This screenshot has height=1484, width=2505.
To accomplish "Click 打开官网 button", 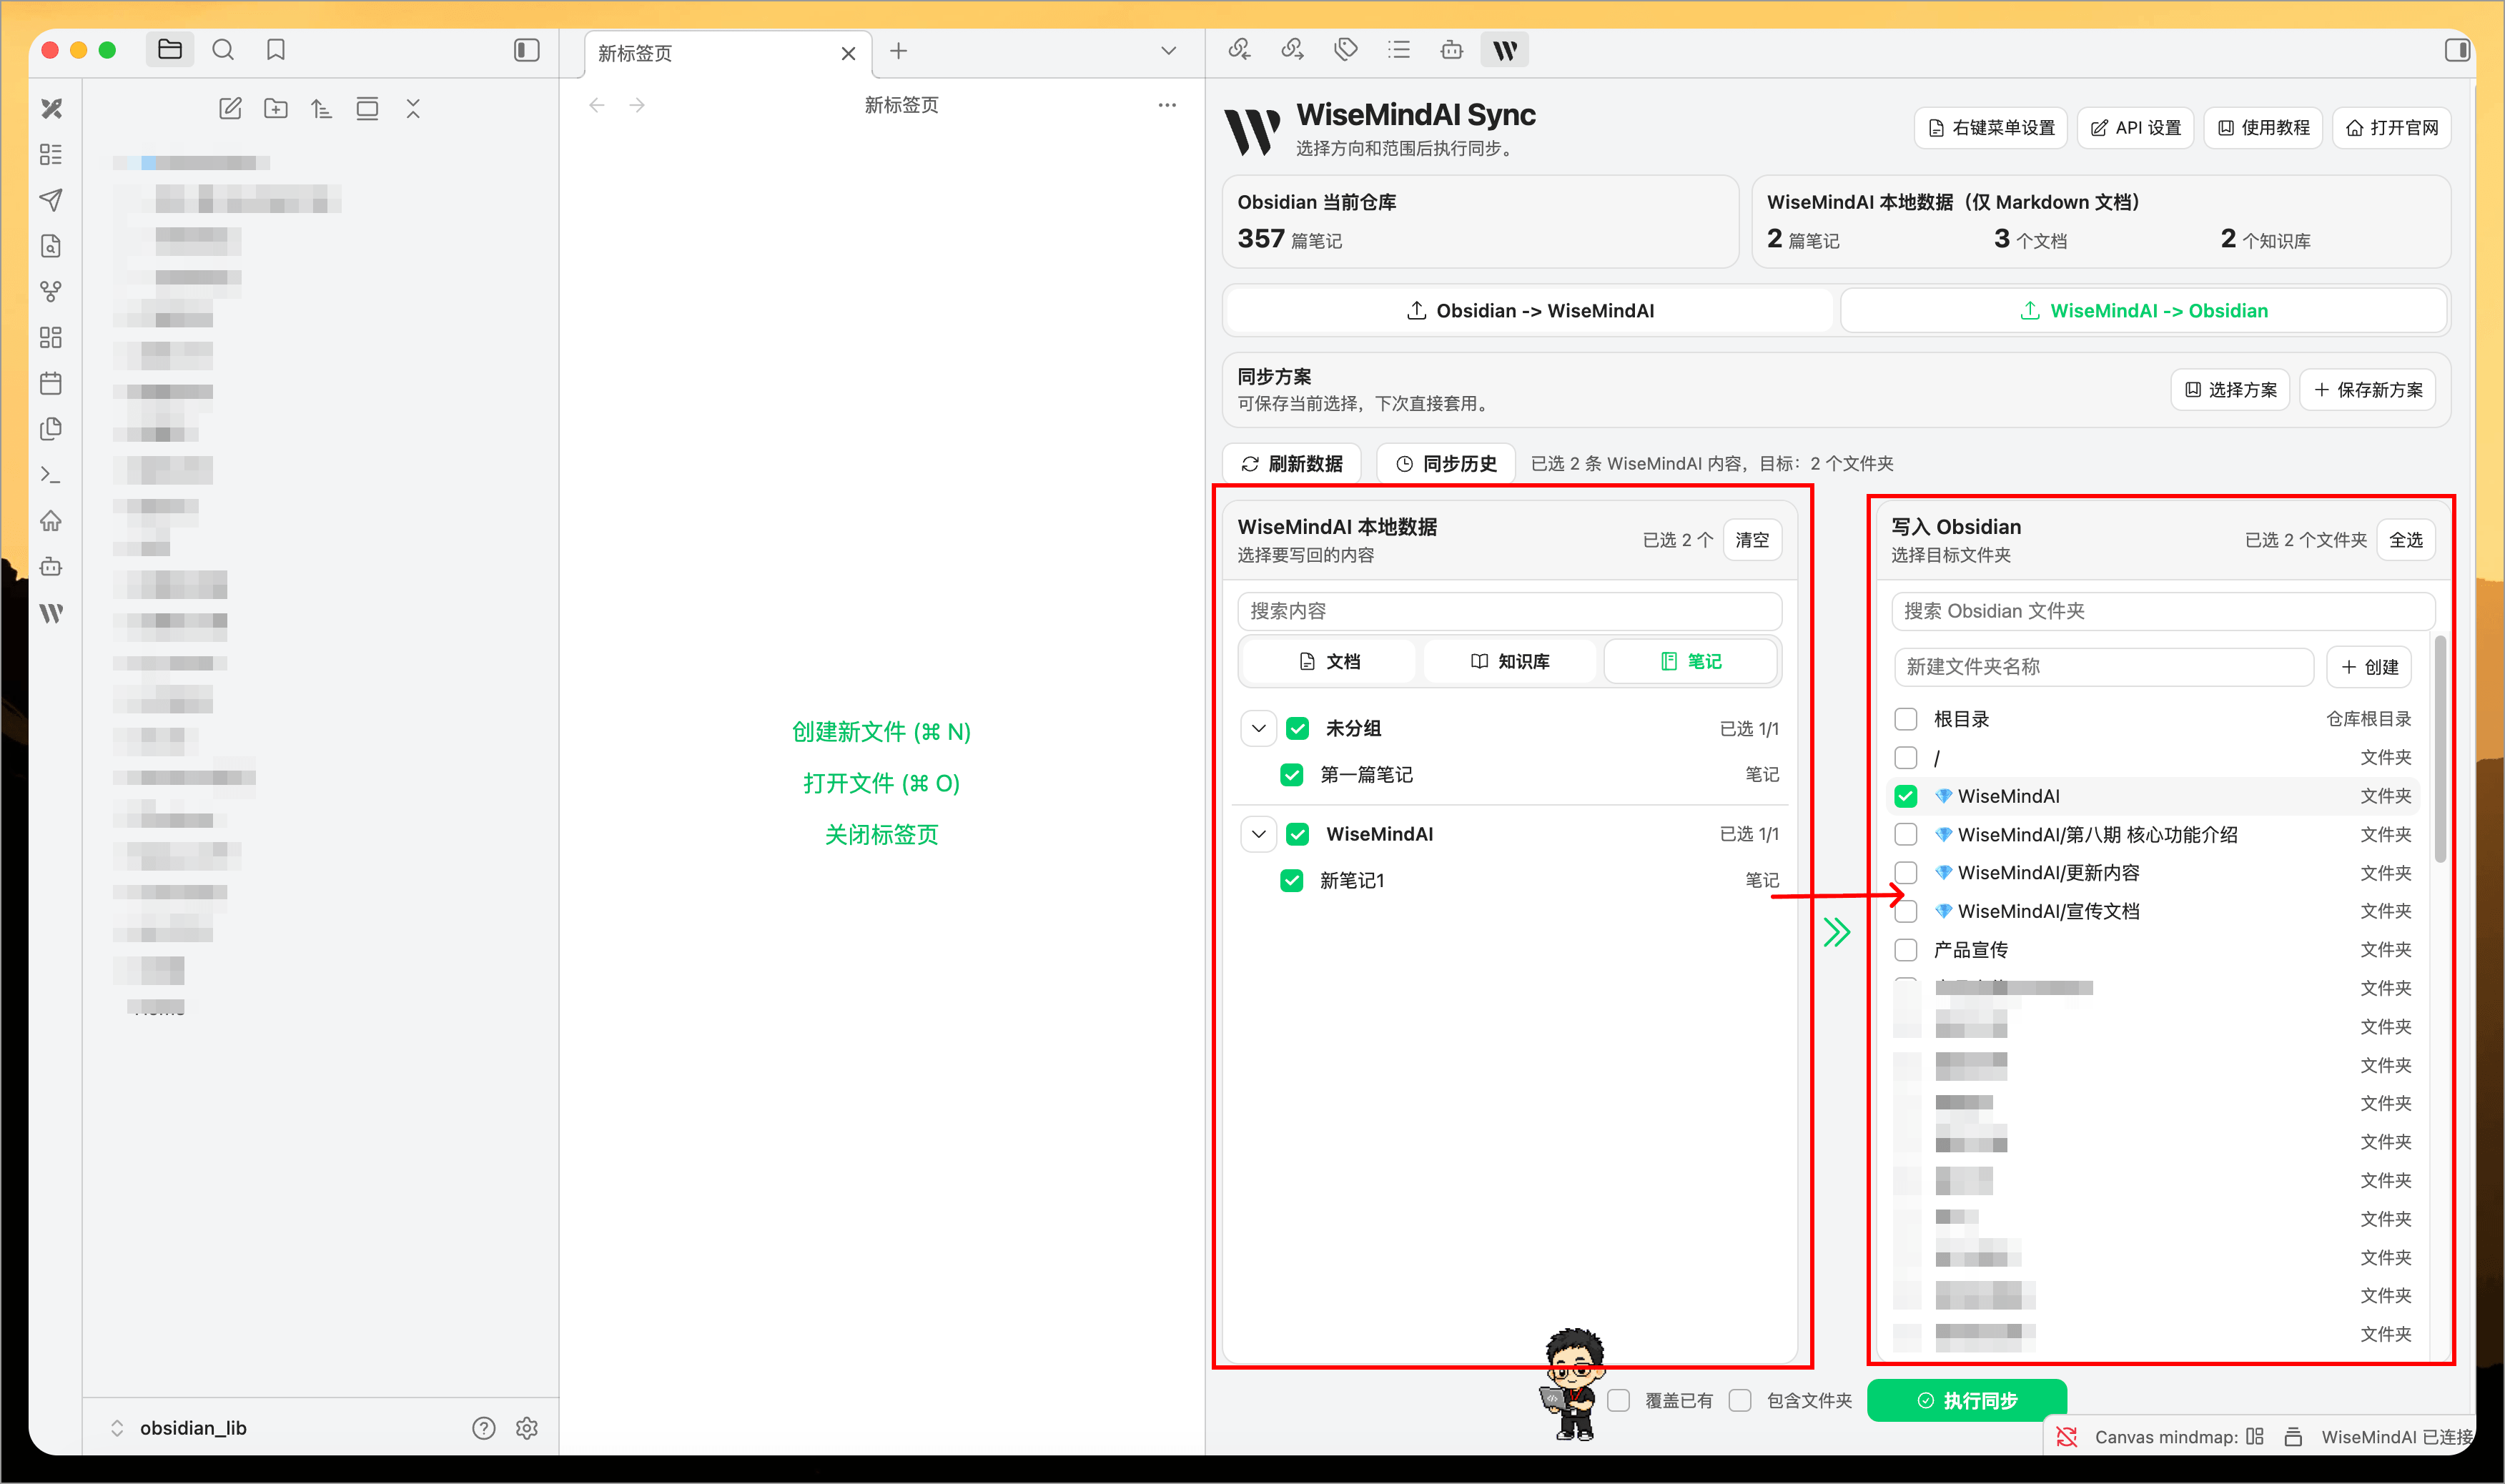I will [x=2391, y=128].
